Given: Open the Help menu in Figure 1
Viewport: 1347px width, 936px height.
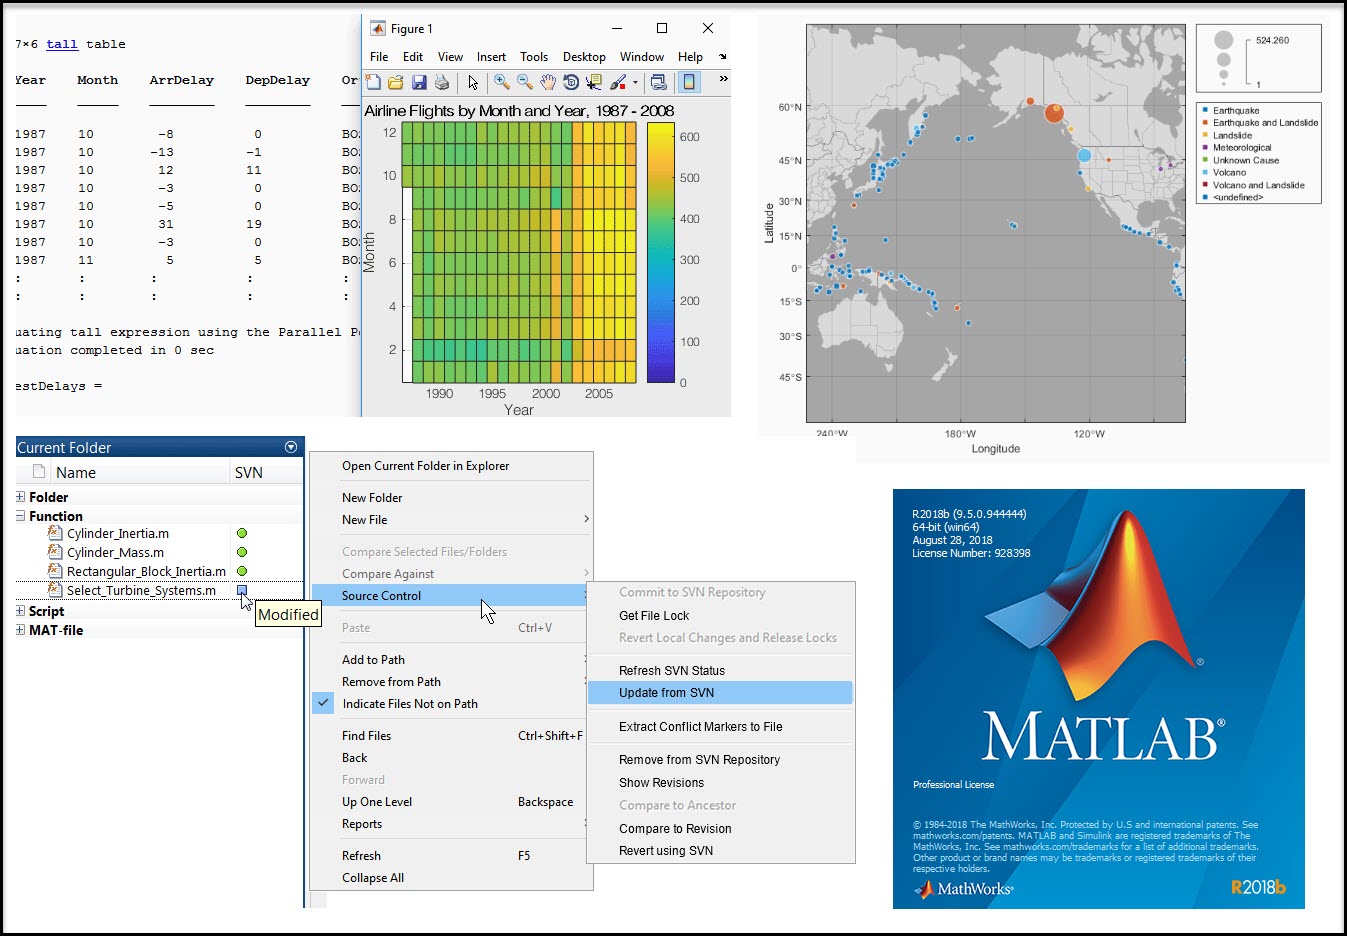Looking at the screenshot, I should pyautogui.click(x=690, y=57).
